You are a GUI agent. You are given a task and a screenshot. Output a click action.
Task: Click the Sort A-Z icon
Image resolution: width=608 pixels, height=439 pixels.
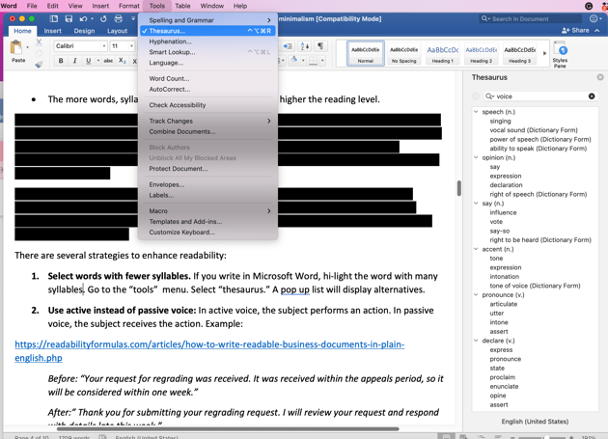pos(304,46)
